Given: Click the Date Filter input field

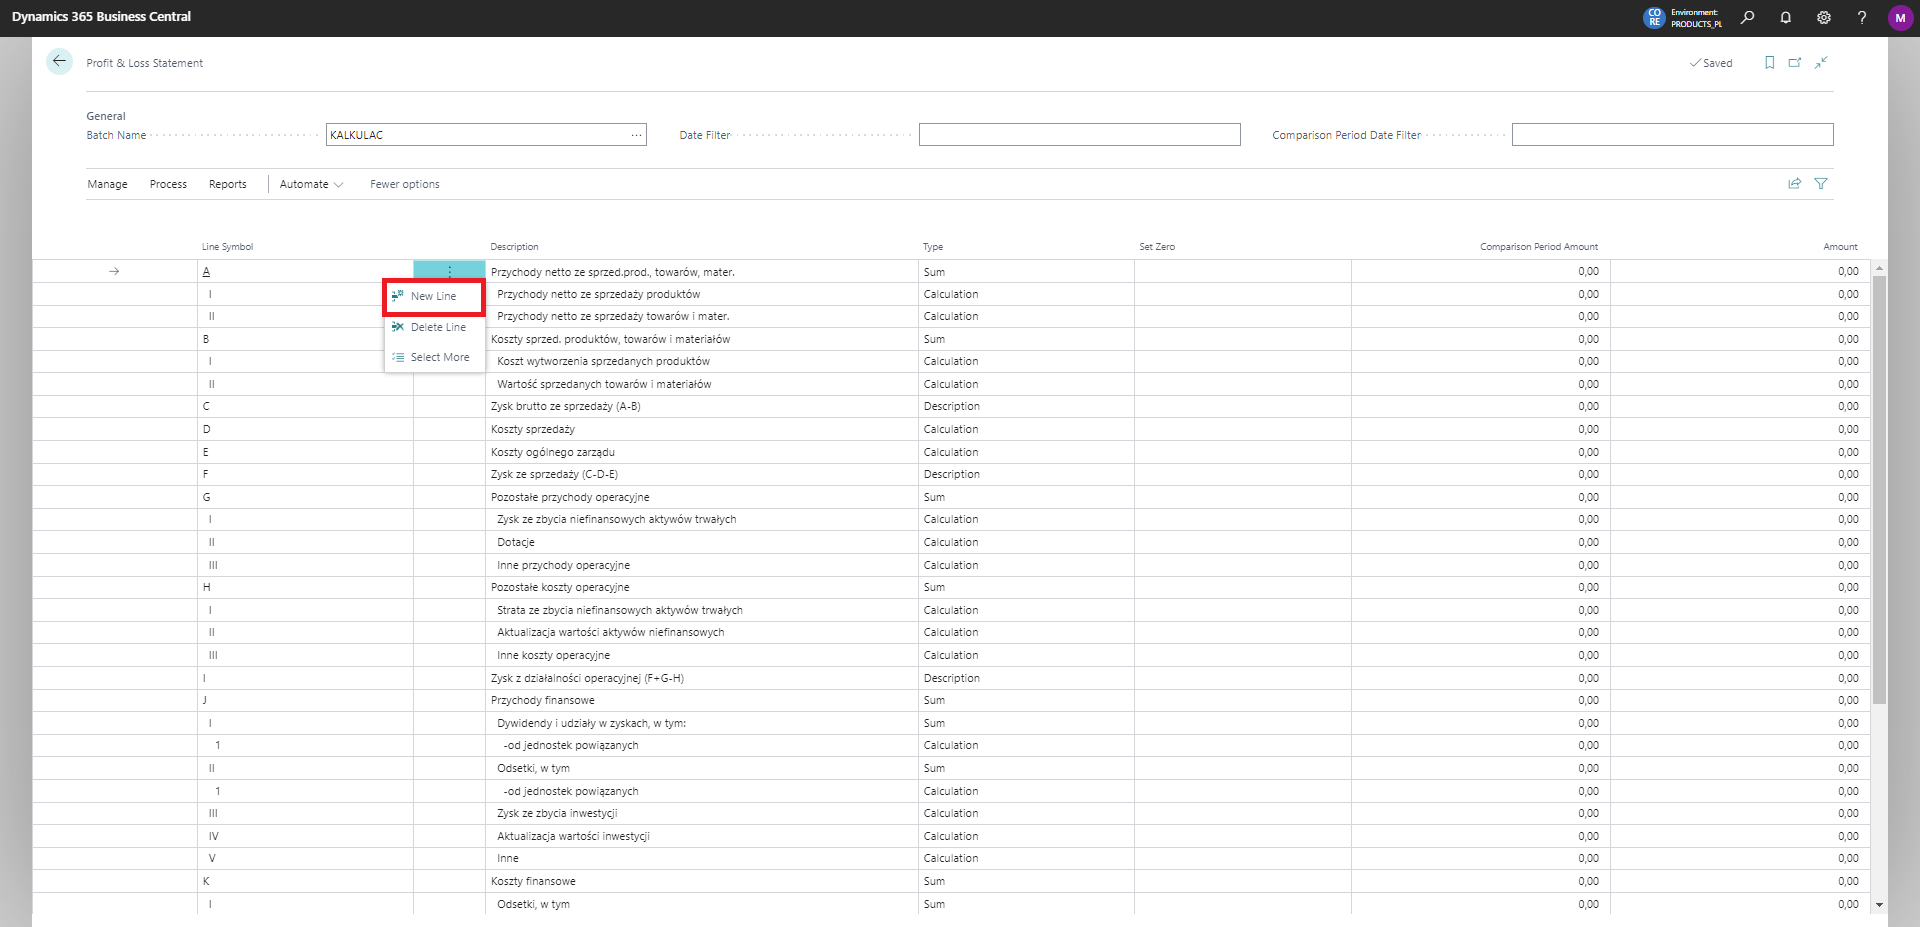Looking at the screenshot, I should [1079, 135].
